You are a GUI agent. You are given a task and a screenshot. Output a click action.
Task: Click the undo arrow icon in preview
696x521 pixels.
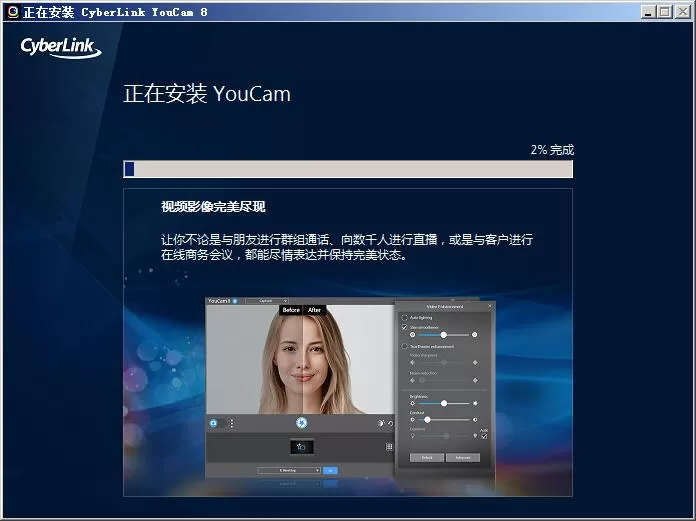391,423
